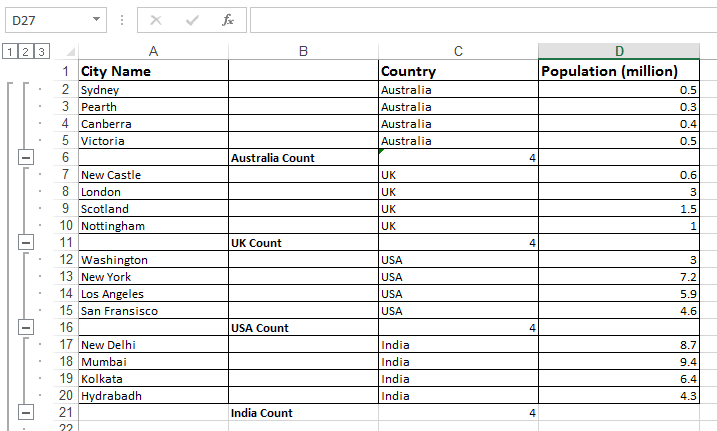Show outline level 1
The image size is (717, 431).
(10, 52)
